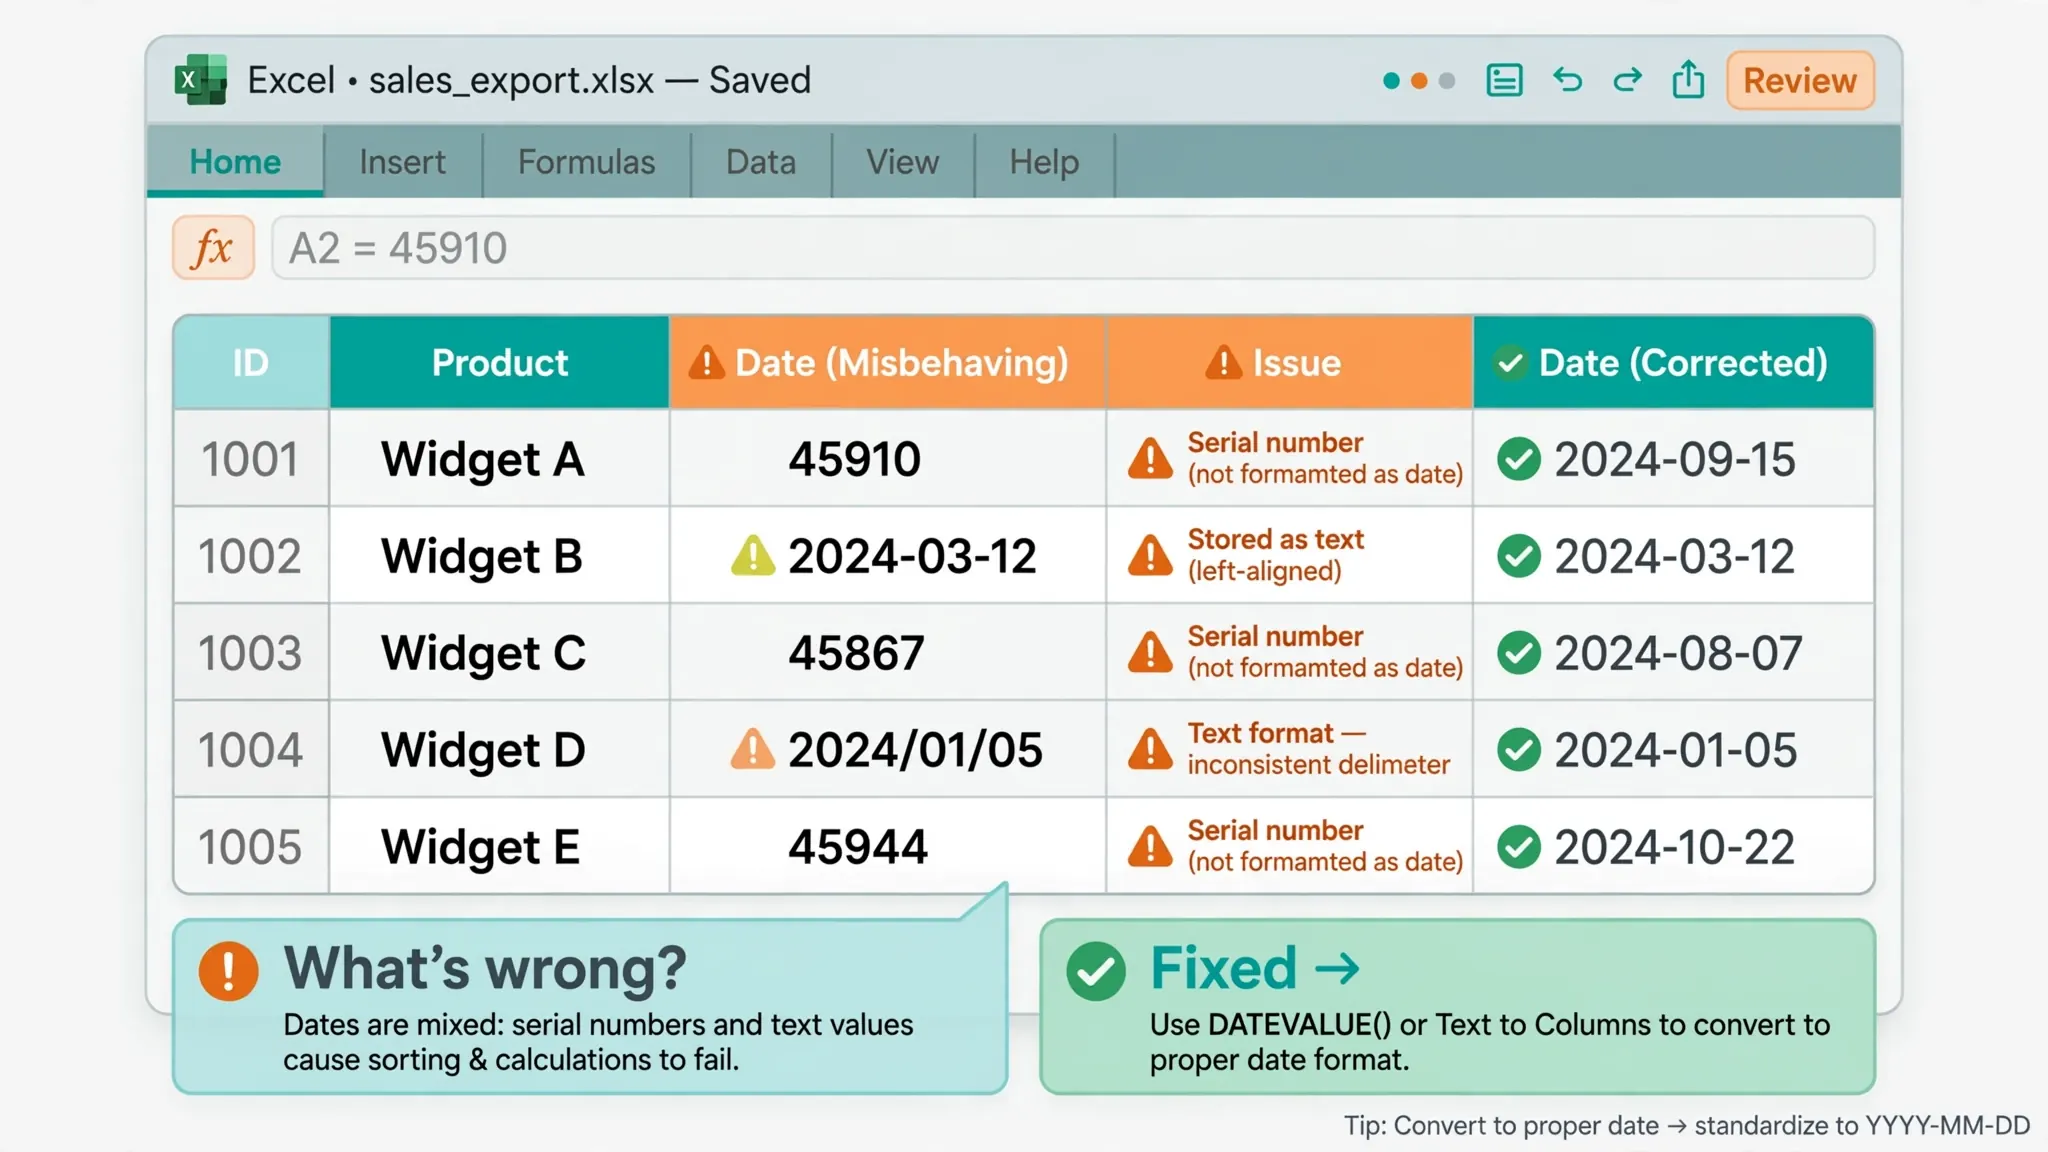Open the share upload icon
Viewport: 2048px width, 1152px height.
[1688, 79]
